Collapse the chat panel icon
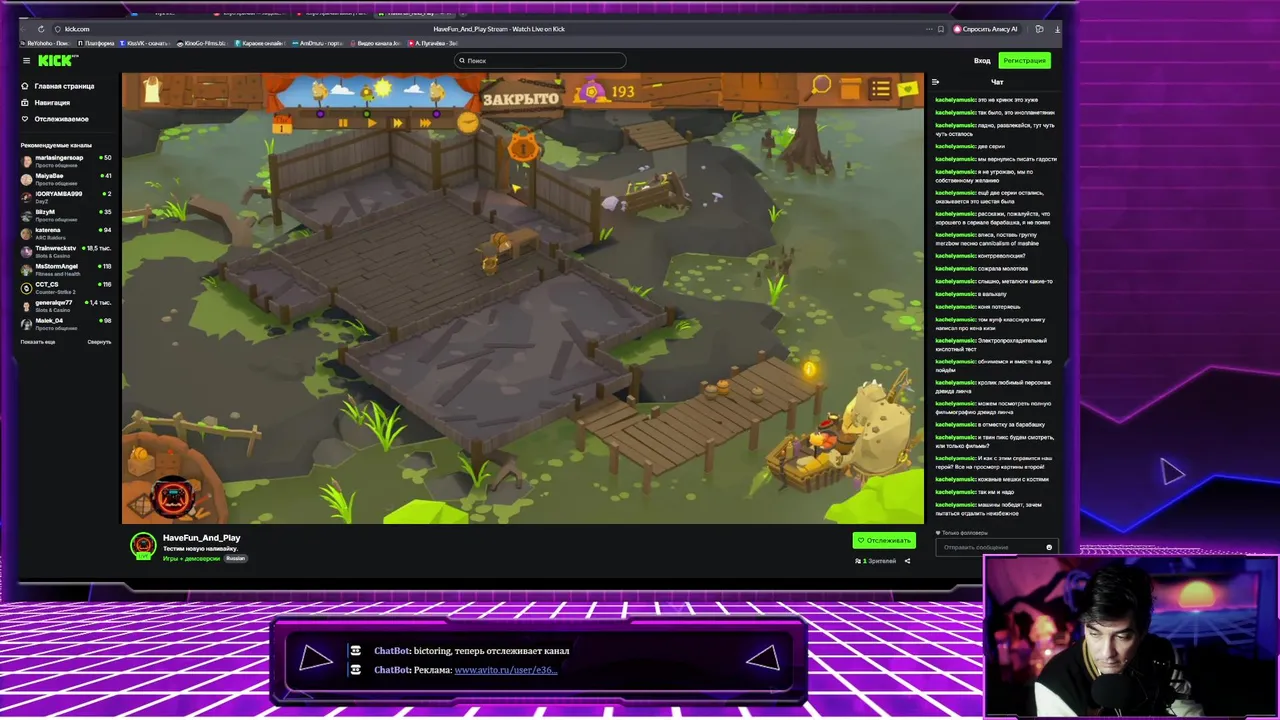The height and width of the screenshot is (720, 1280). [x=936, y=82]
